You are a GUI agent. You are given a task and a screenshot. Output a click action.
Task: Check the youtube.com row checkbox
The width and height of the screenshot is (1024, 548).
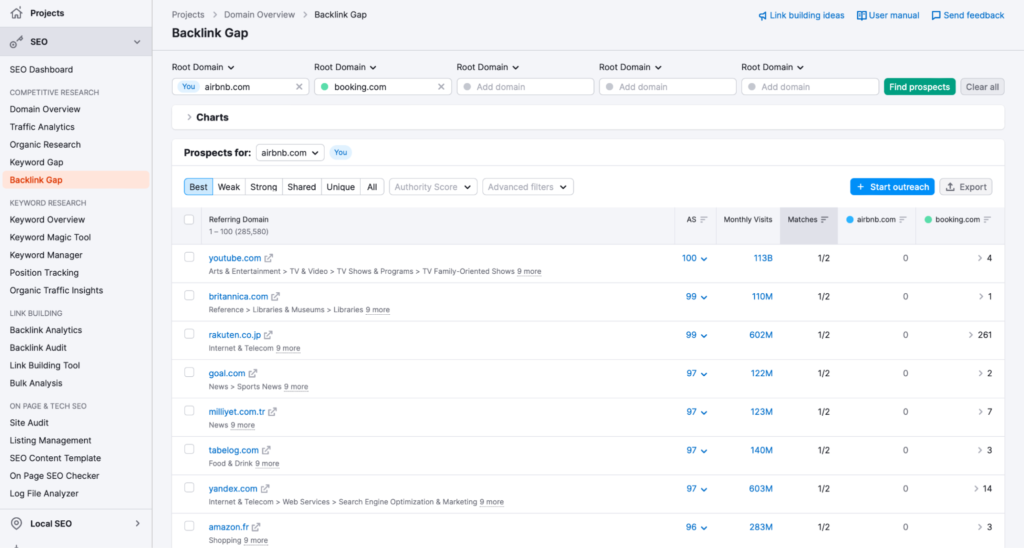(x=189, y=257)
